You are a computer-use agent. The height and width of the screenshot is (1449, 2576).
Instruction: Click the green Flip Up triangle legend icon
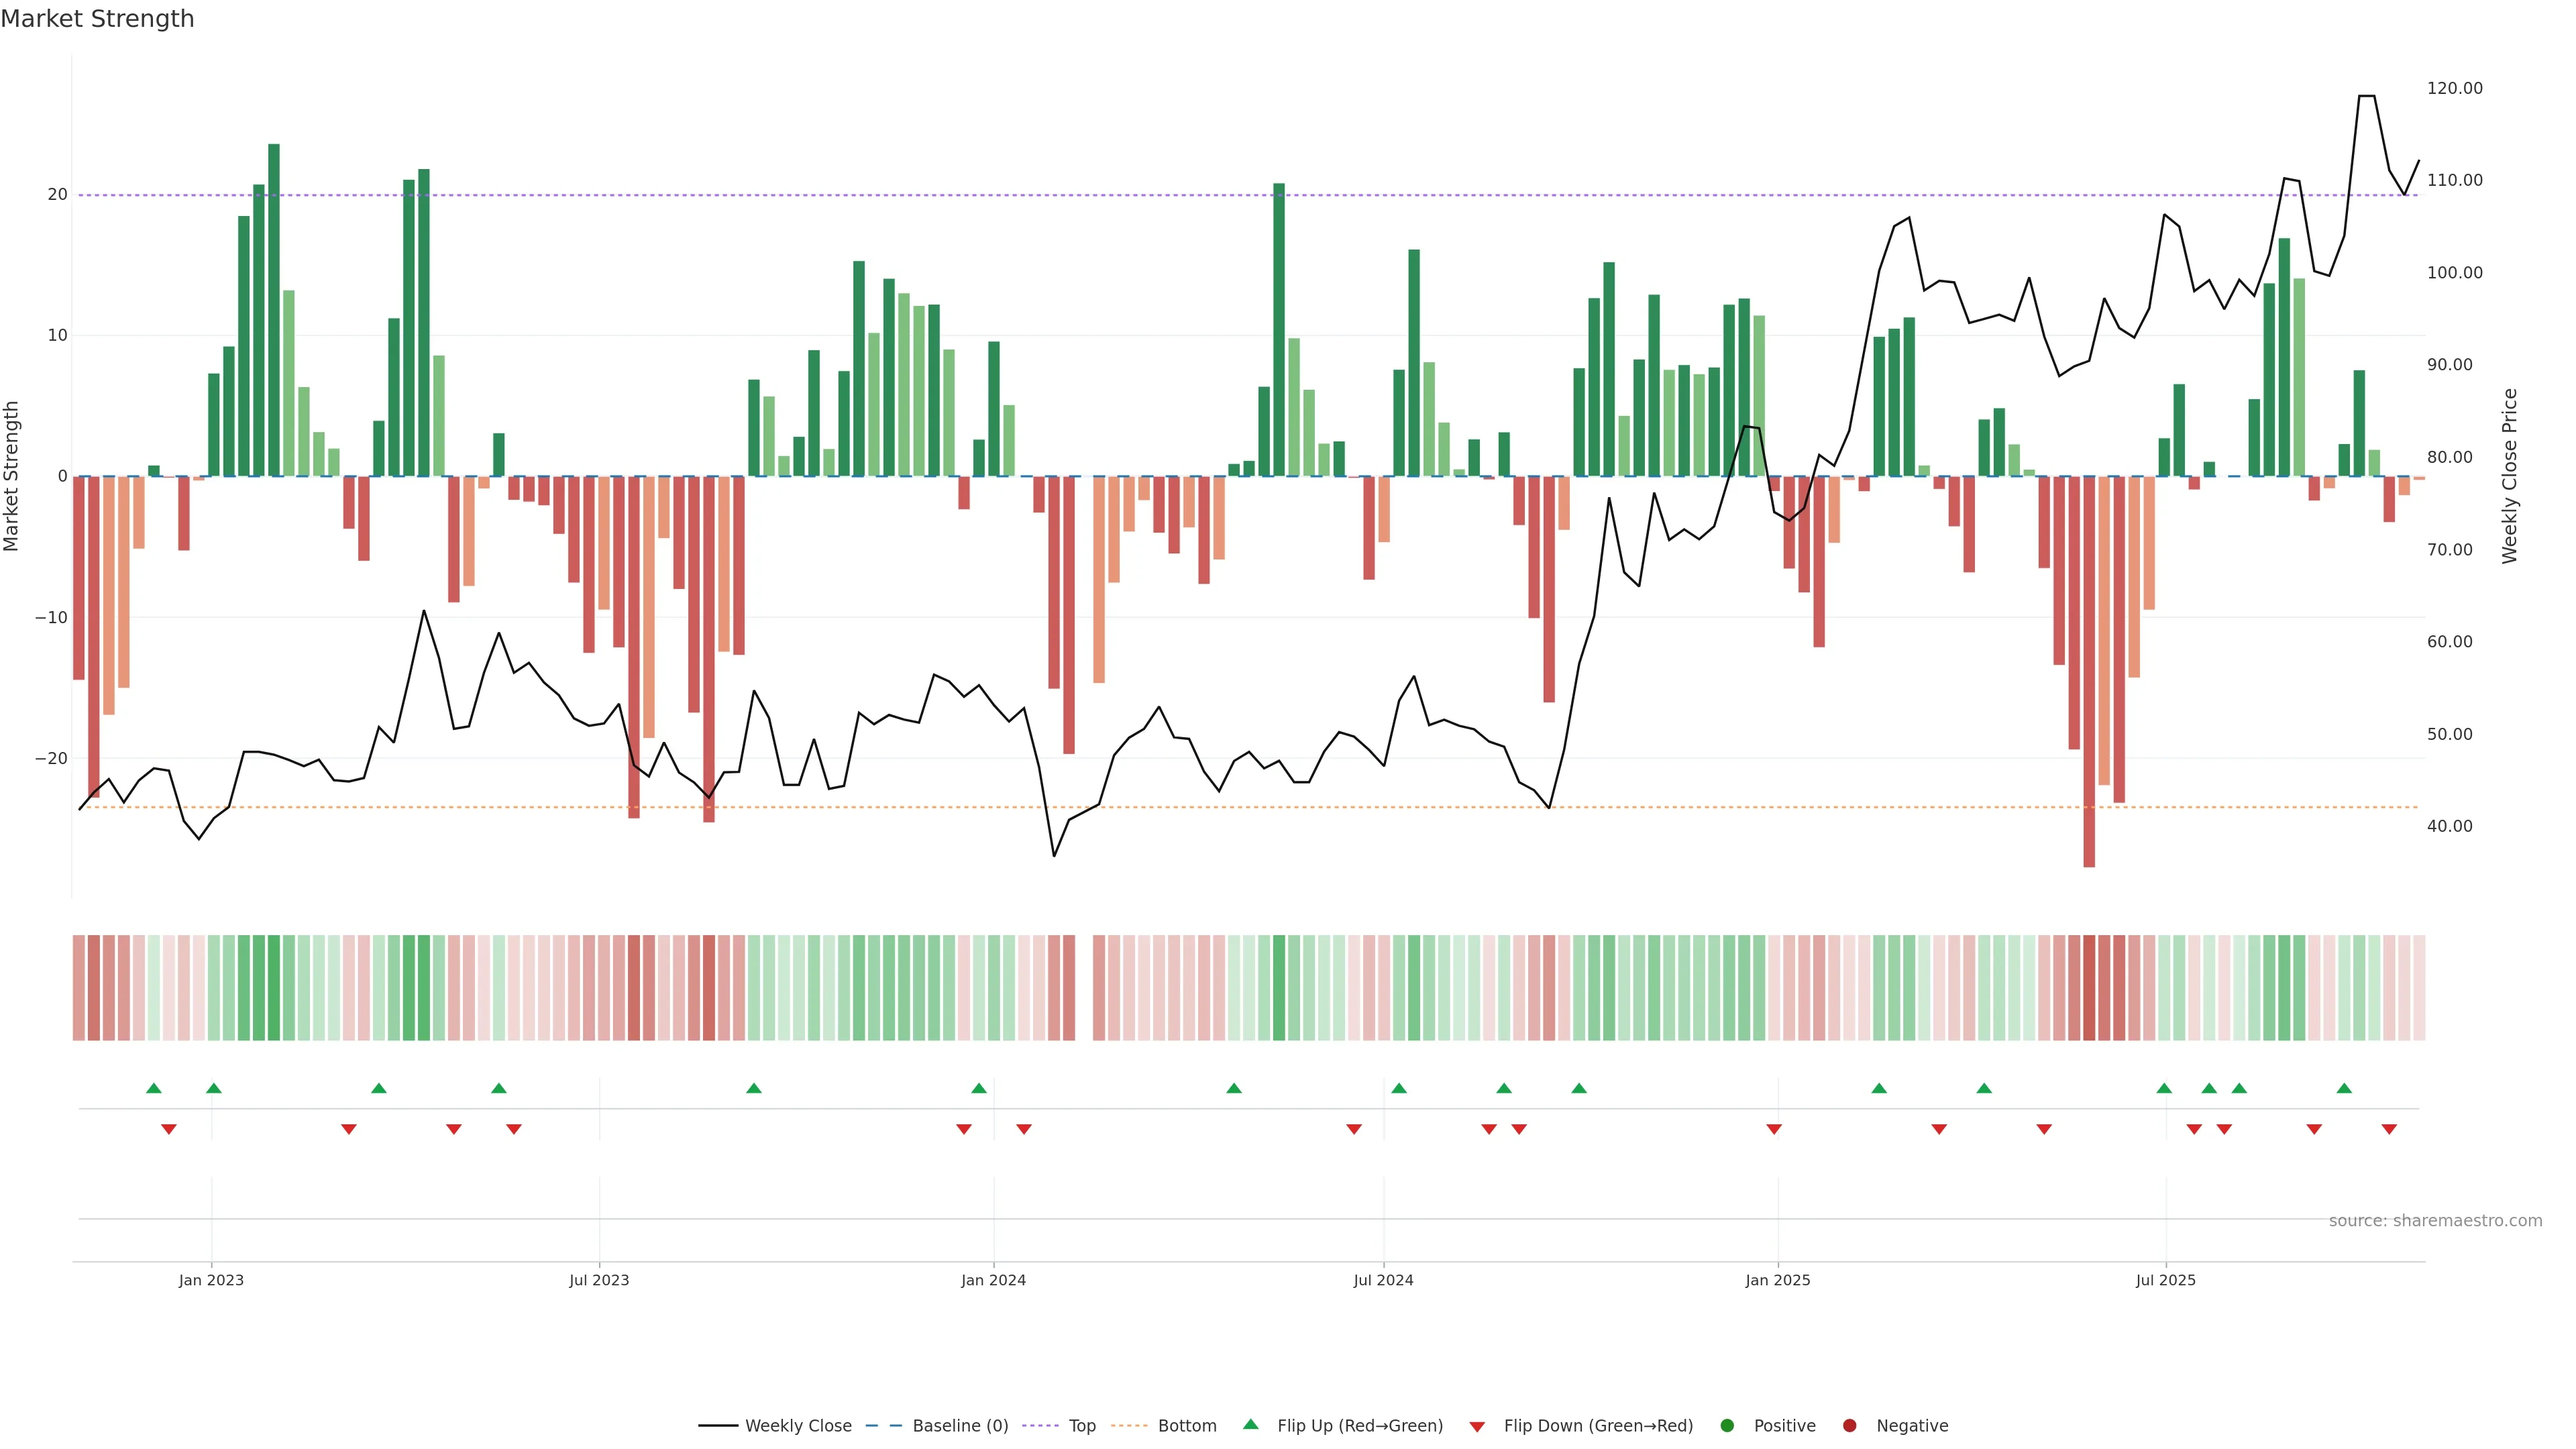click(1250, 1424)
